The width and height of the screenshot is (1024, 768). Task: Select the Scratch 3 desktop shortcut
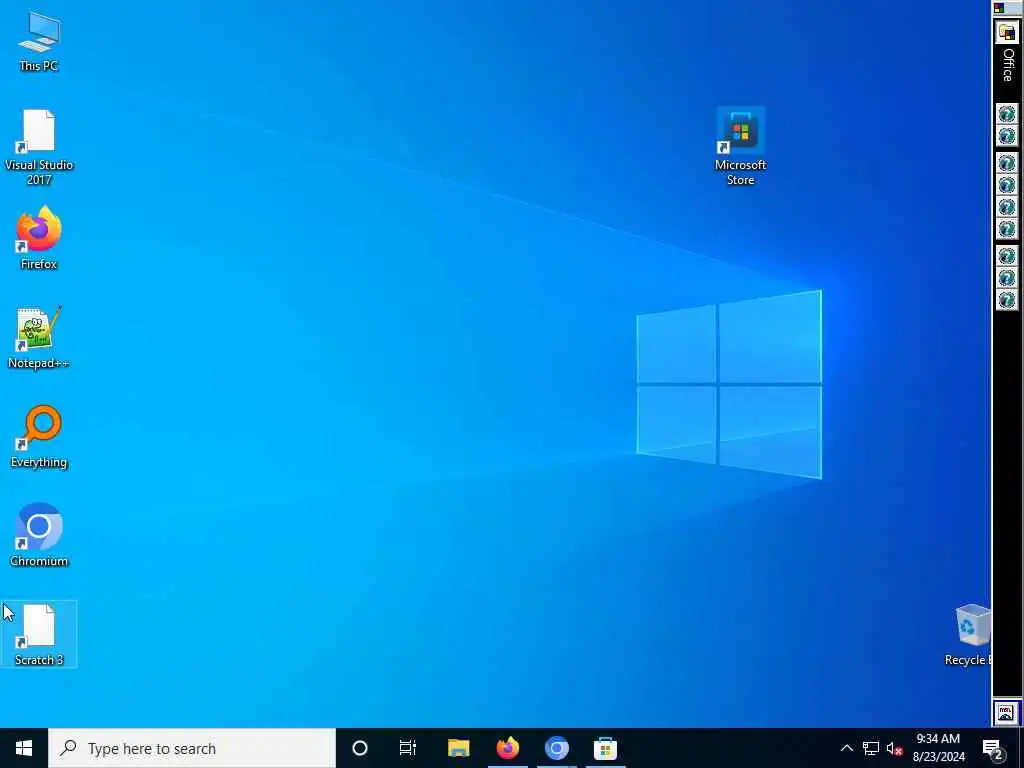coord(39,634)
